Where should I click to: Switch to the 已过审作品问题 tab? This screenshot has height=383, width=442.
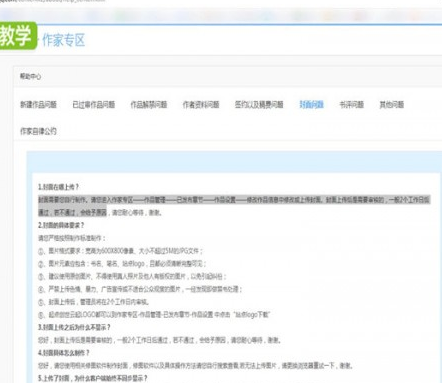pos(94,105)
